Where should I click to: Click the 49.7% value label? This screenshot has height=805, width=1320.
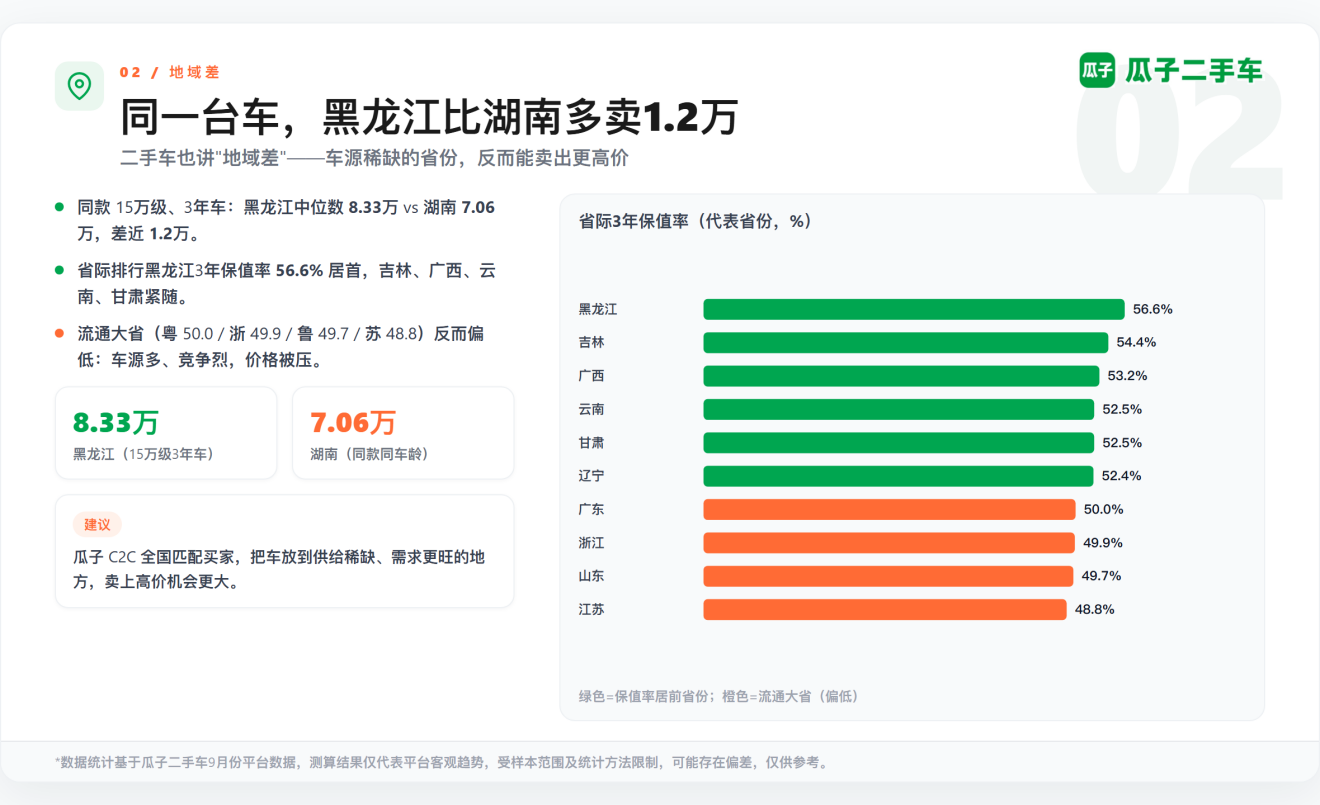coord(1102,576)
